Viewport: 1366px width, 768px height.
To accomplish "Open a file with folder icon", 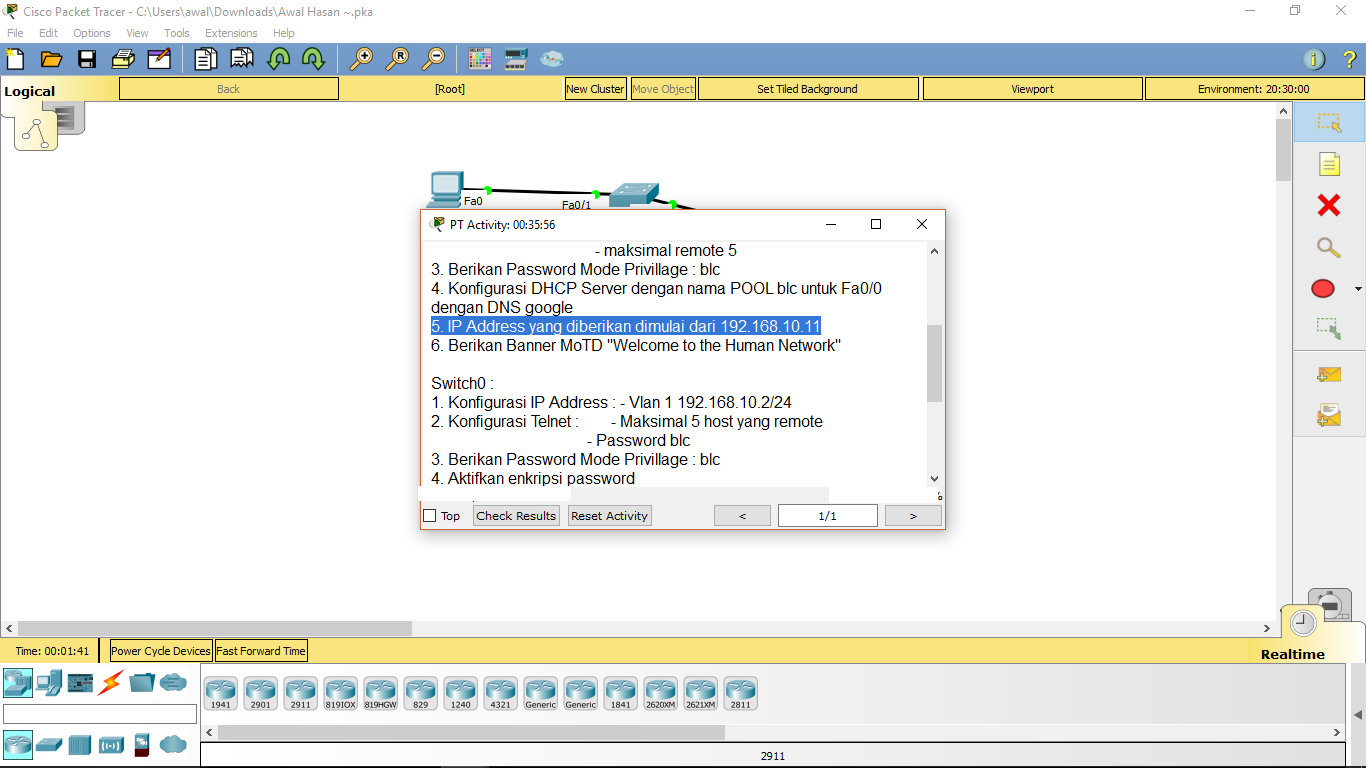I will [x=51, y=59].
